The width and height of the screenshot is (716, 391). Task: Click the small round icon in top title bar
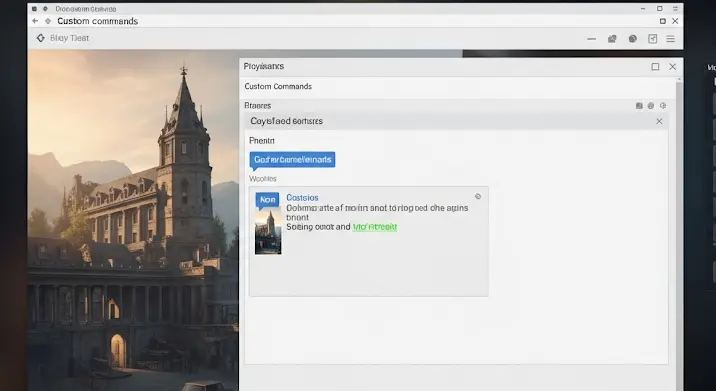45,9
